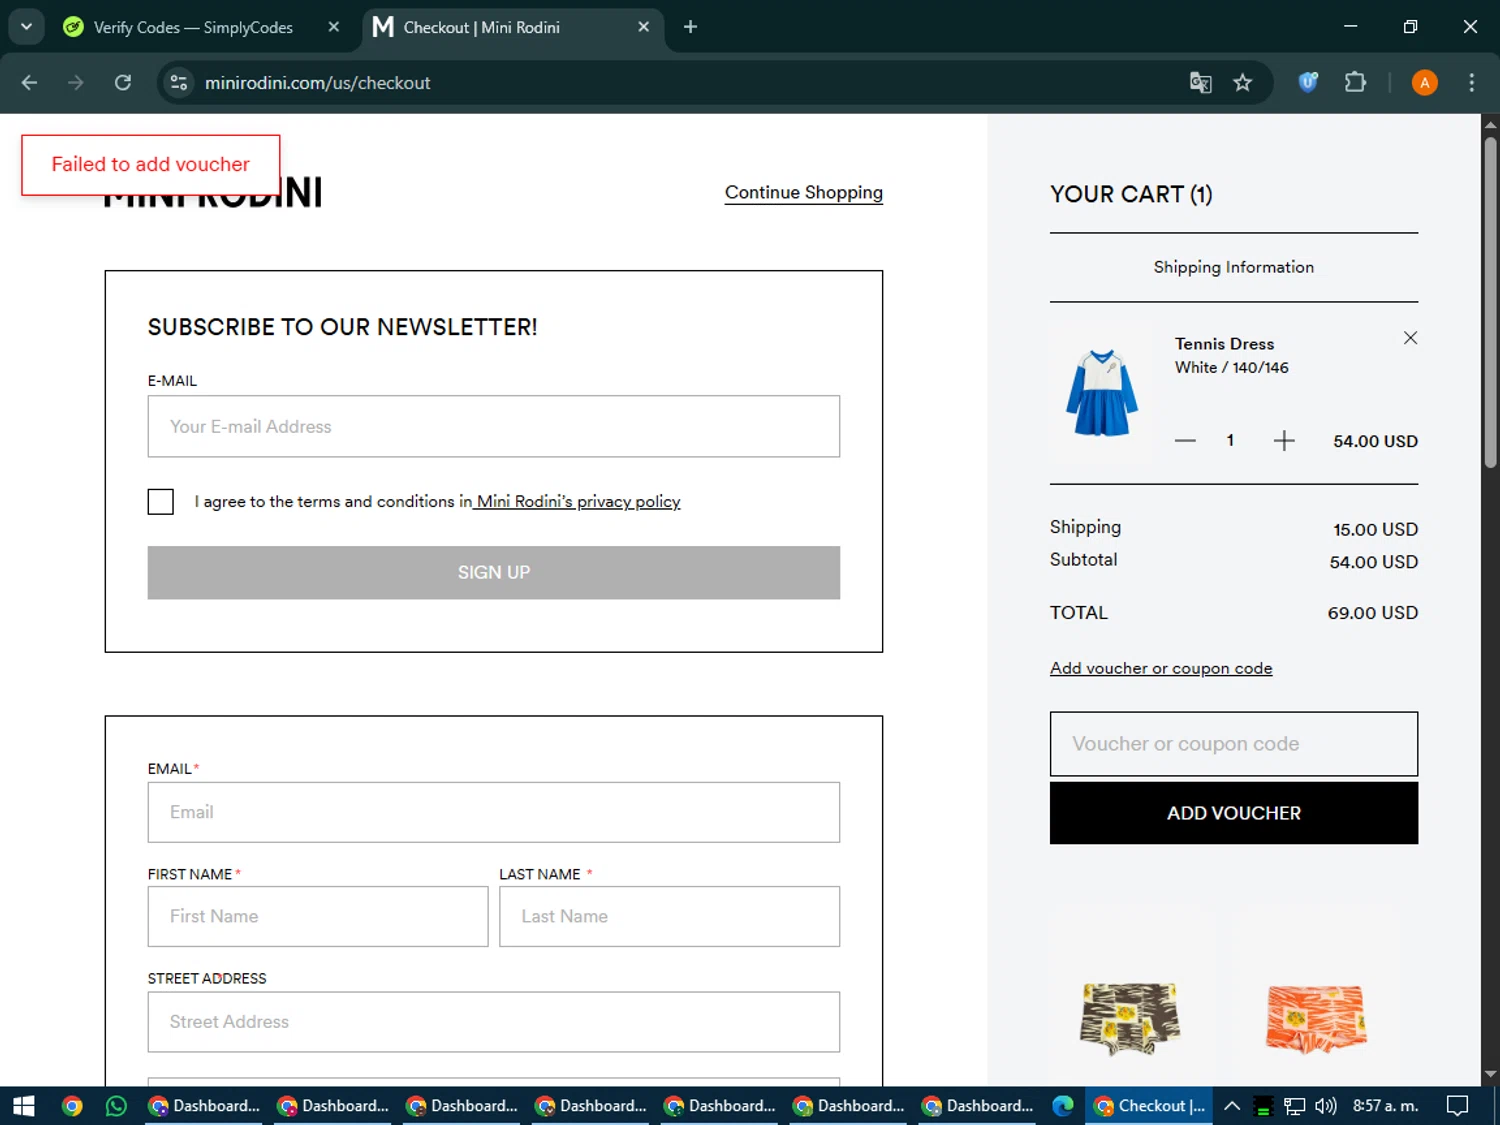
Task: Select the Checkout Mini Rodini tab
Action: click(x=481, y=27)
